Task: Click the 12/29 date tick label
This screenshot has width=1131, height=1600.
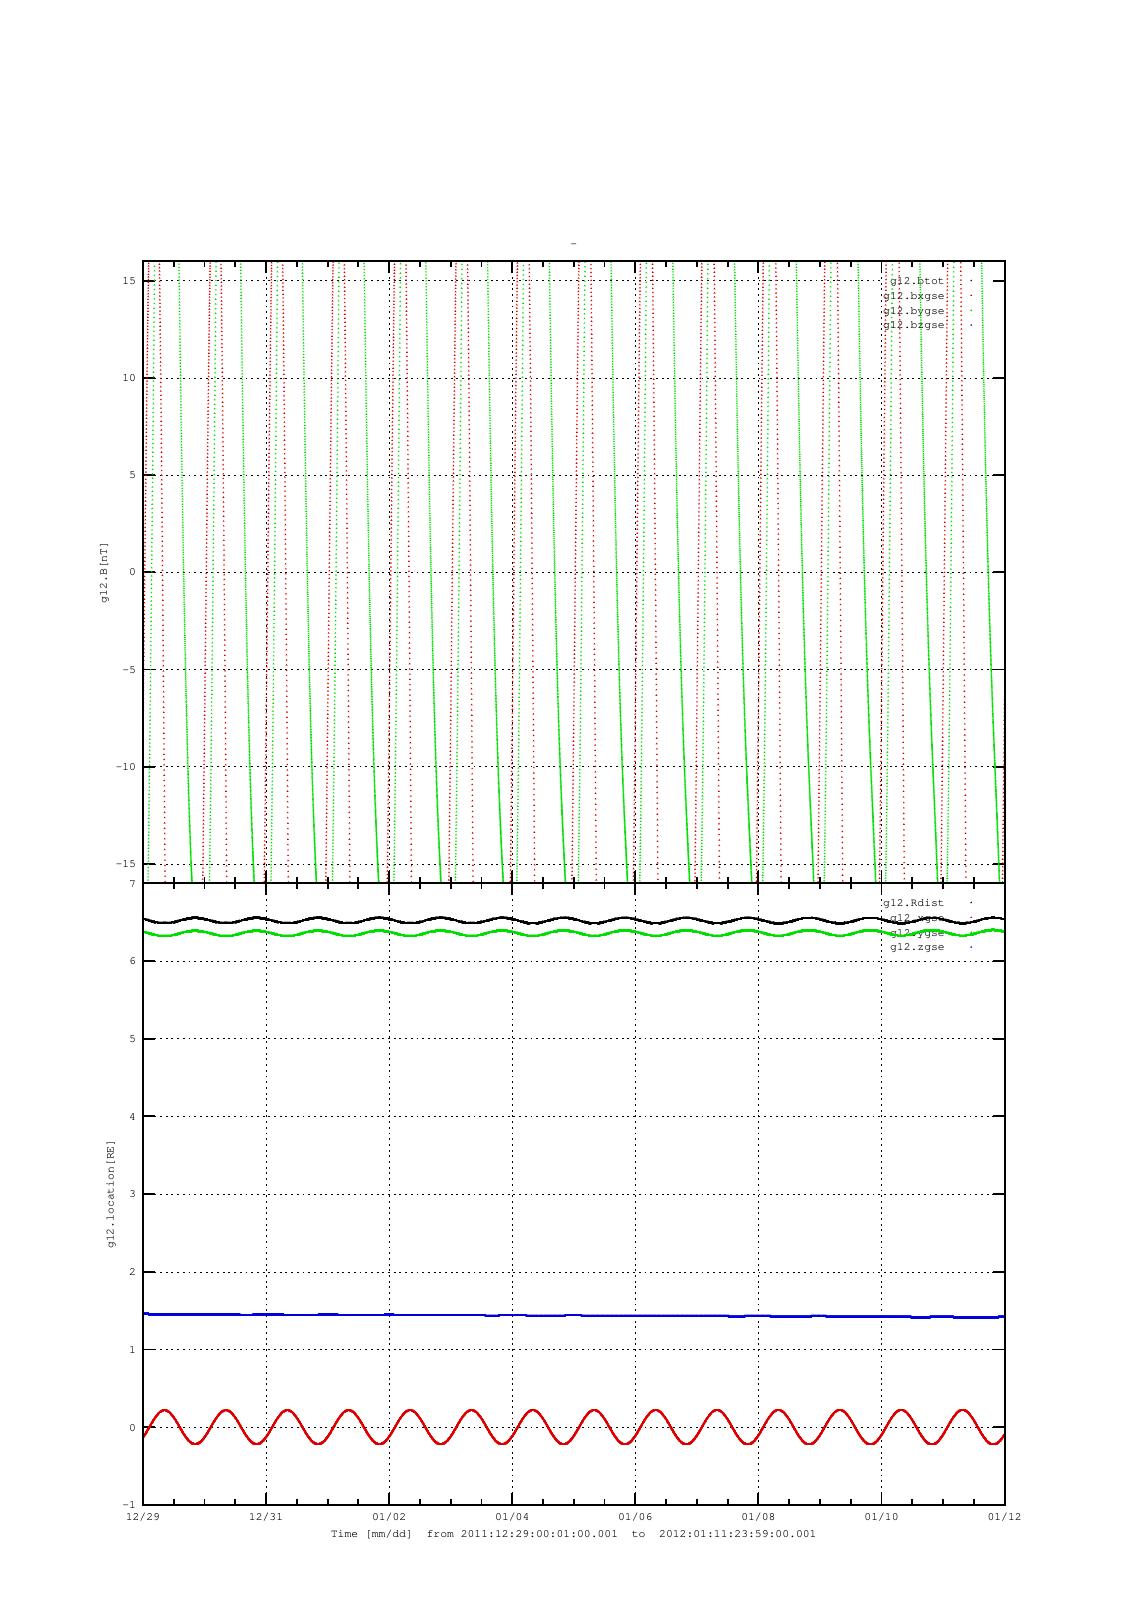Action: coord(143,1517)
